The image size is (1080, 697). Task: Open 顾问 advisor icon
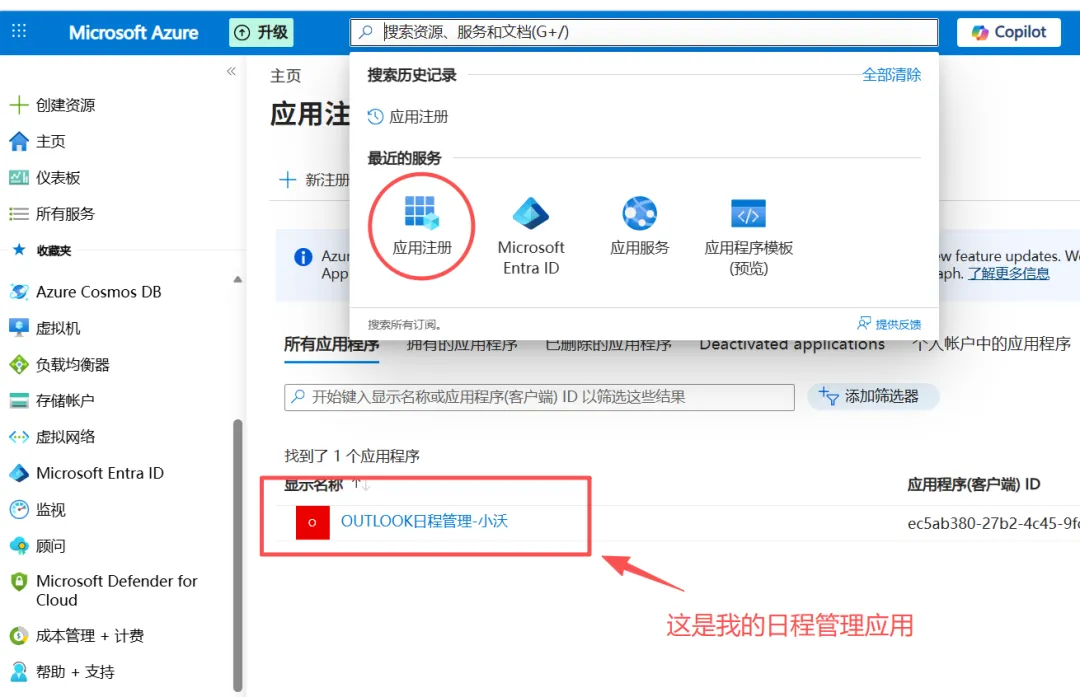[19, 545]
